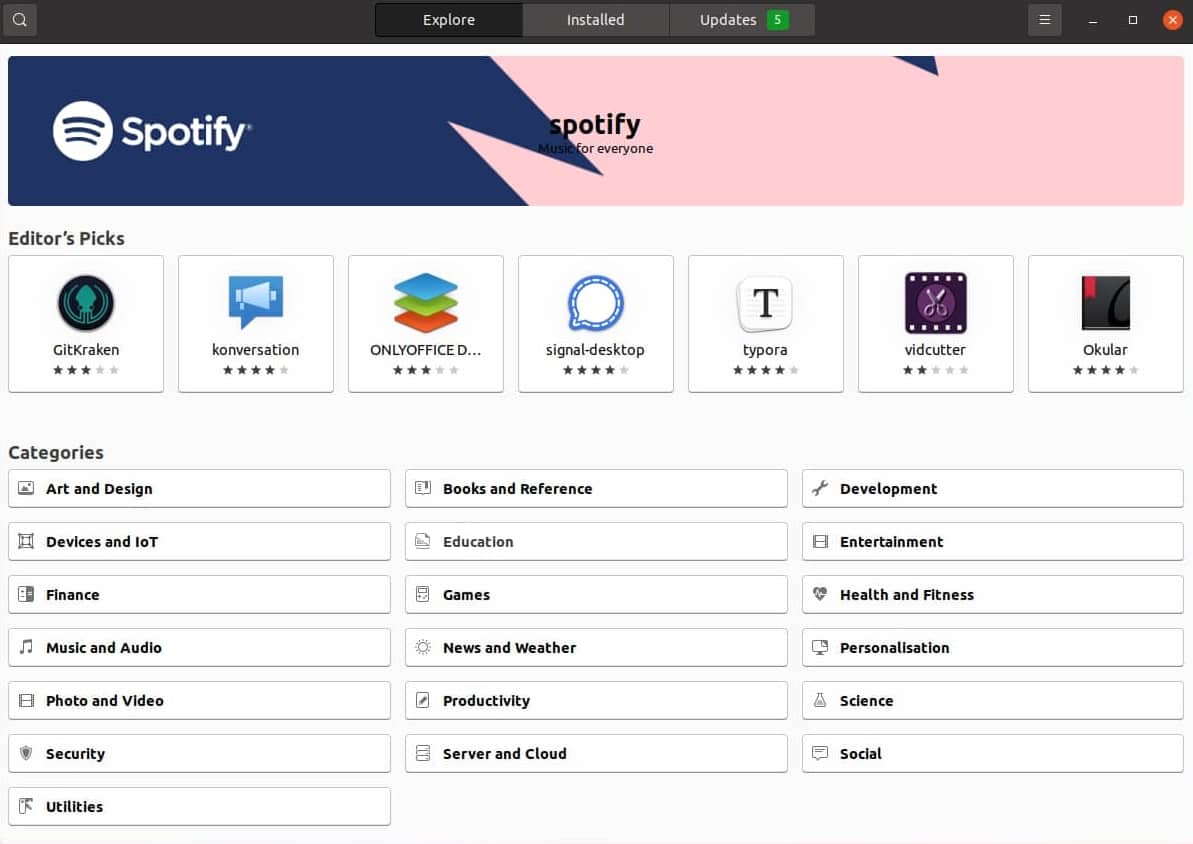This screenshot has height=844, width=1193.
Task: Click the Server and Cloud icon
Action: tap(423, 753)
